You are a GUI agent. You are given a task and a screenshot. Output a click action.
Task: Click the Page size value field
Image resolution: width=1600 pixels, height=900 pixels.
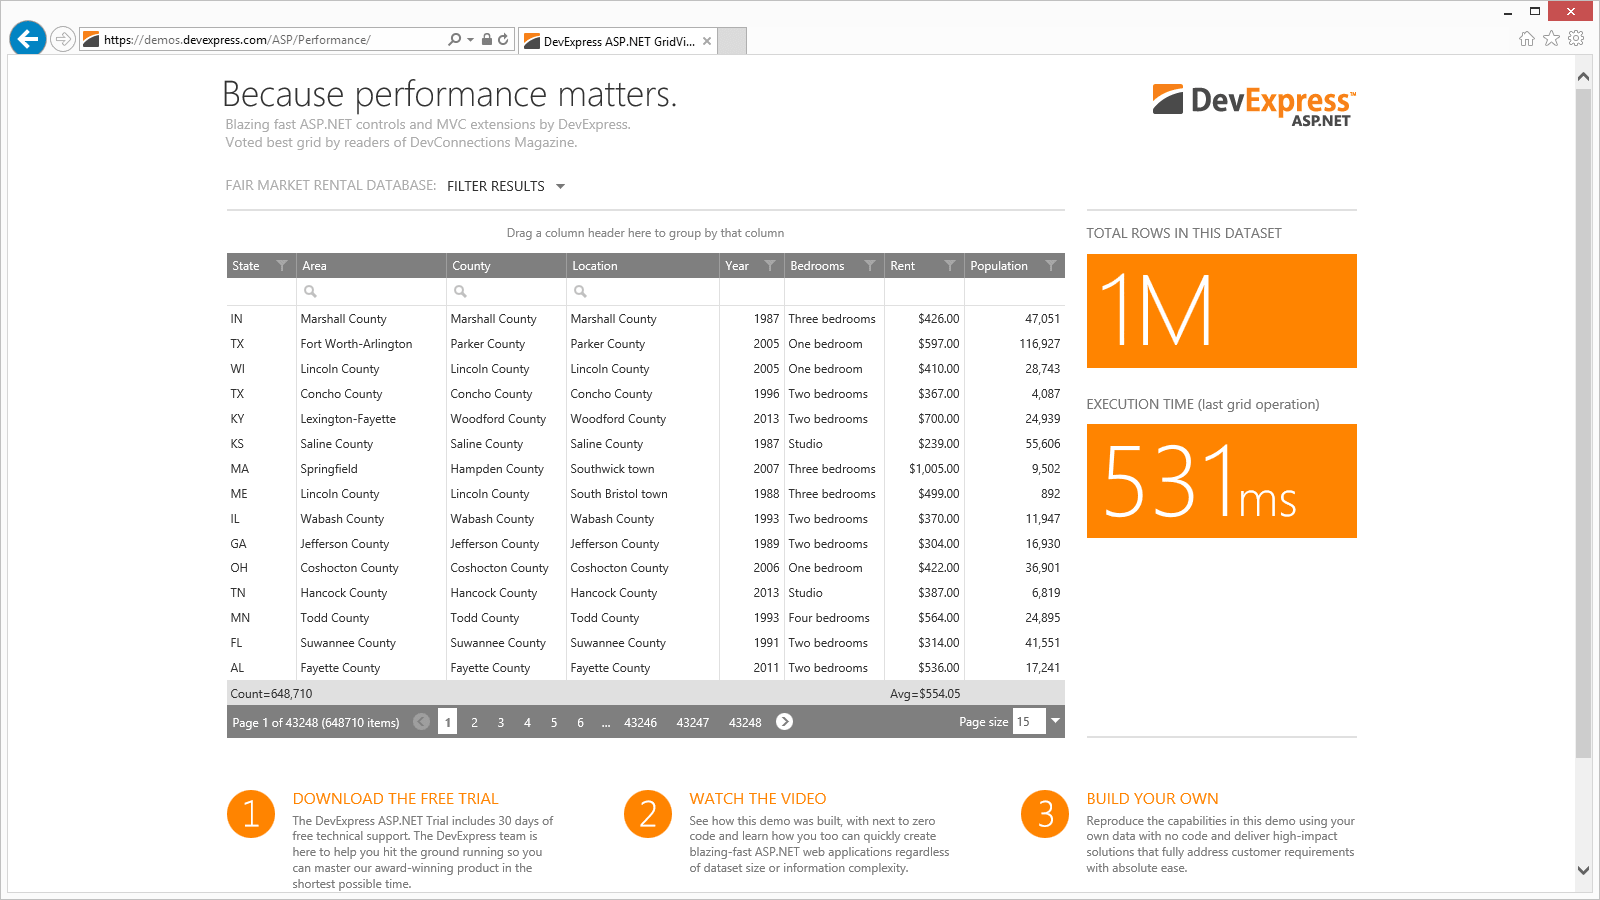pyautogui.click(x=1029, y=721)
